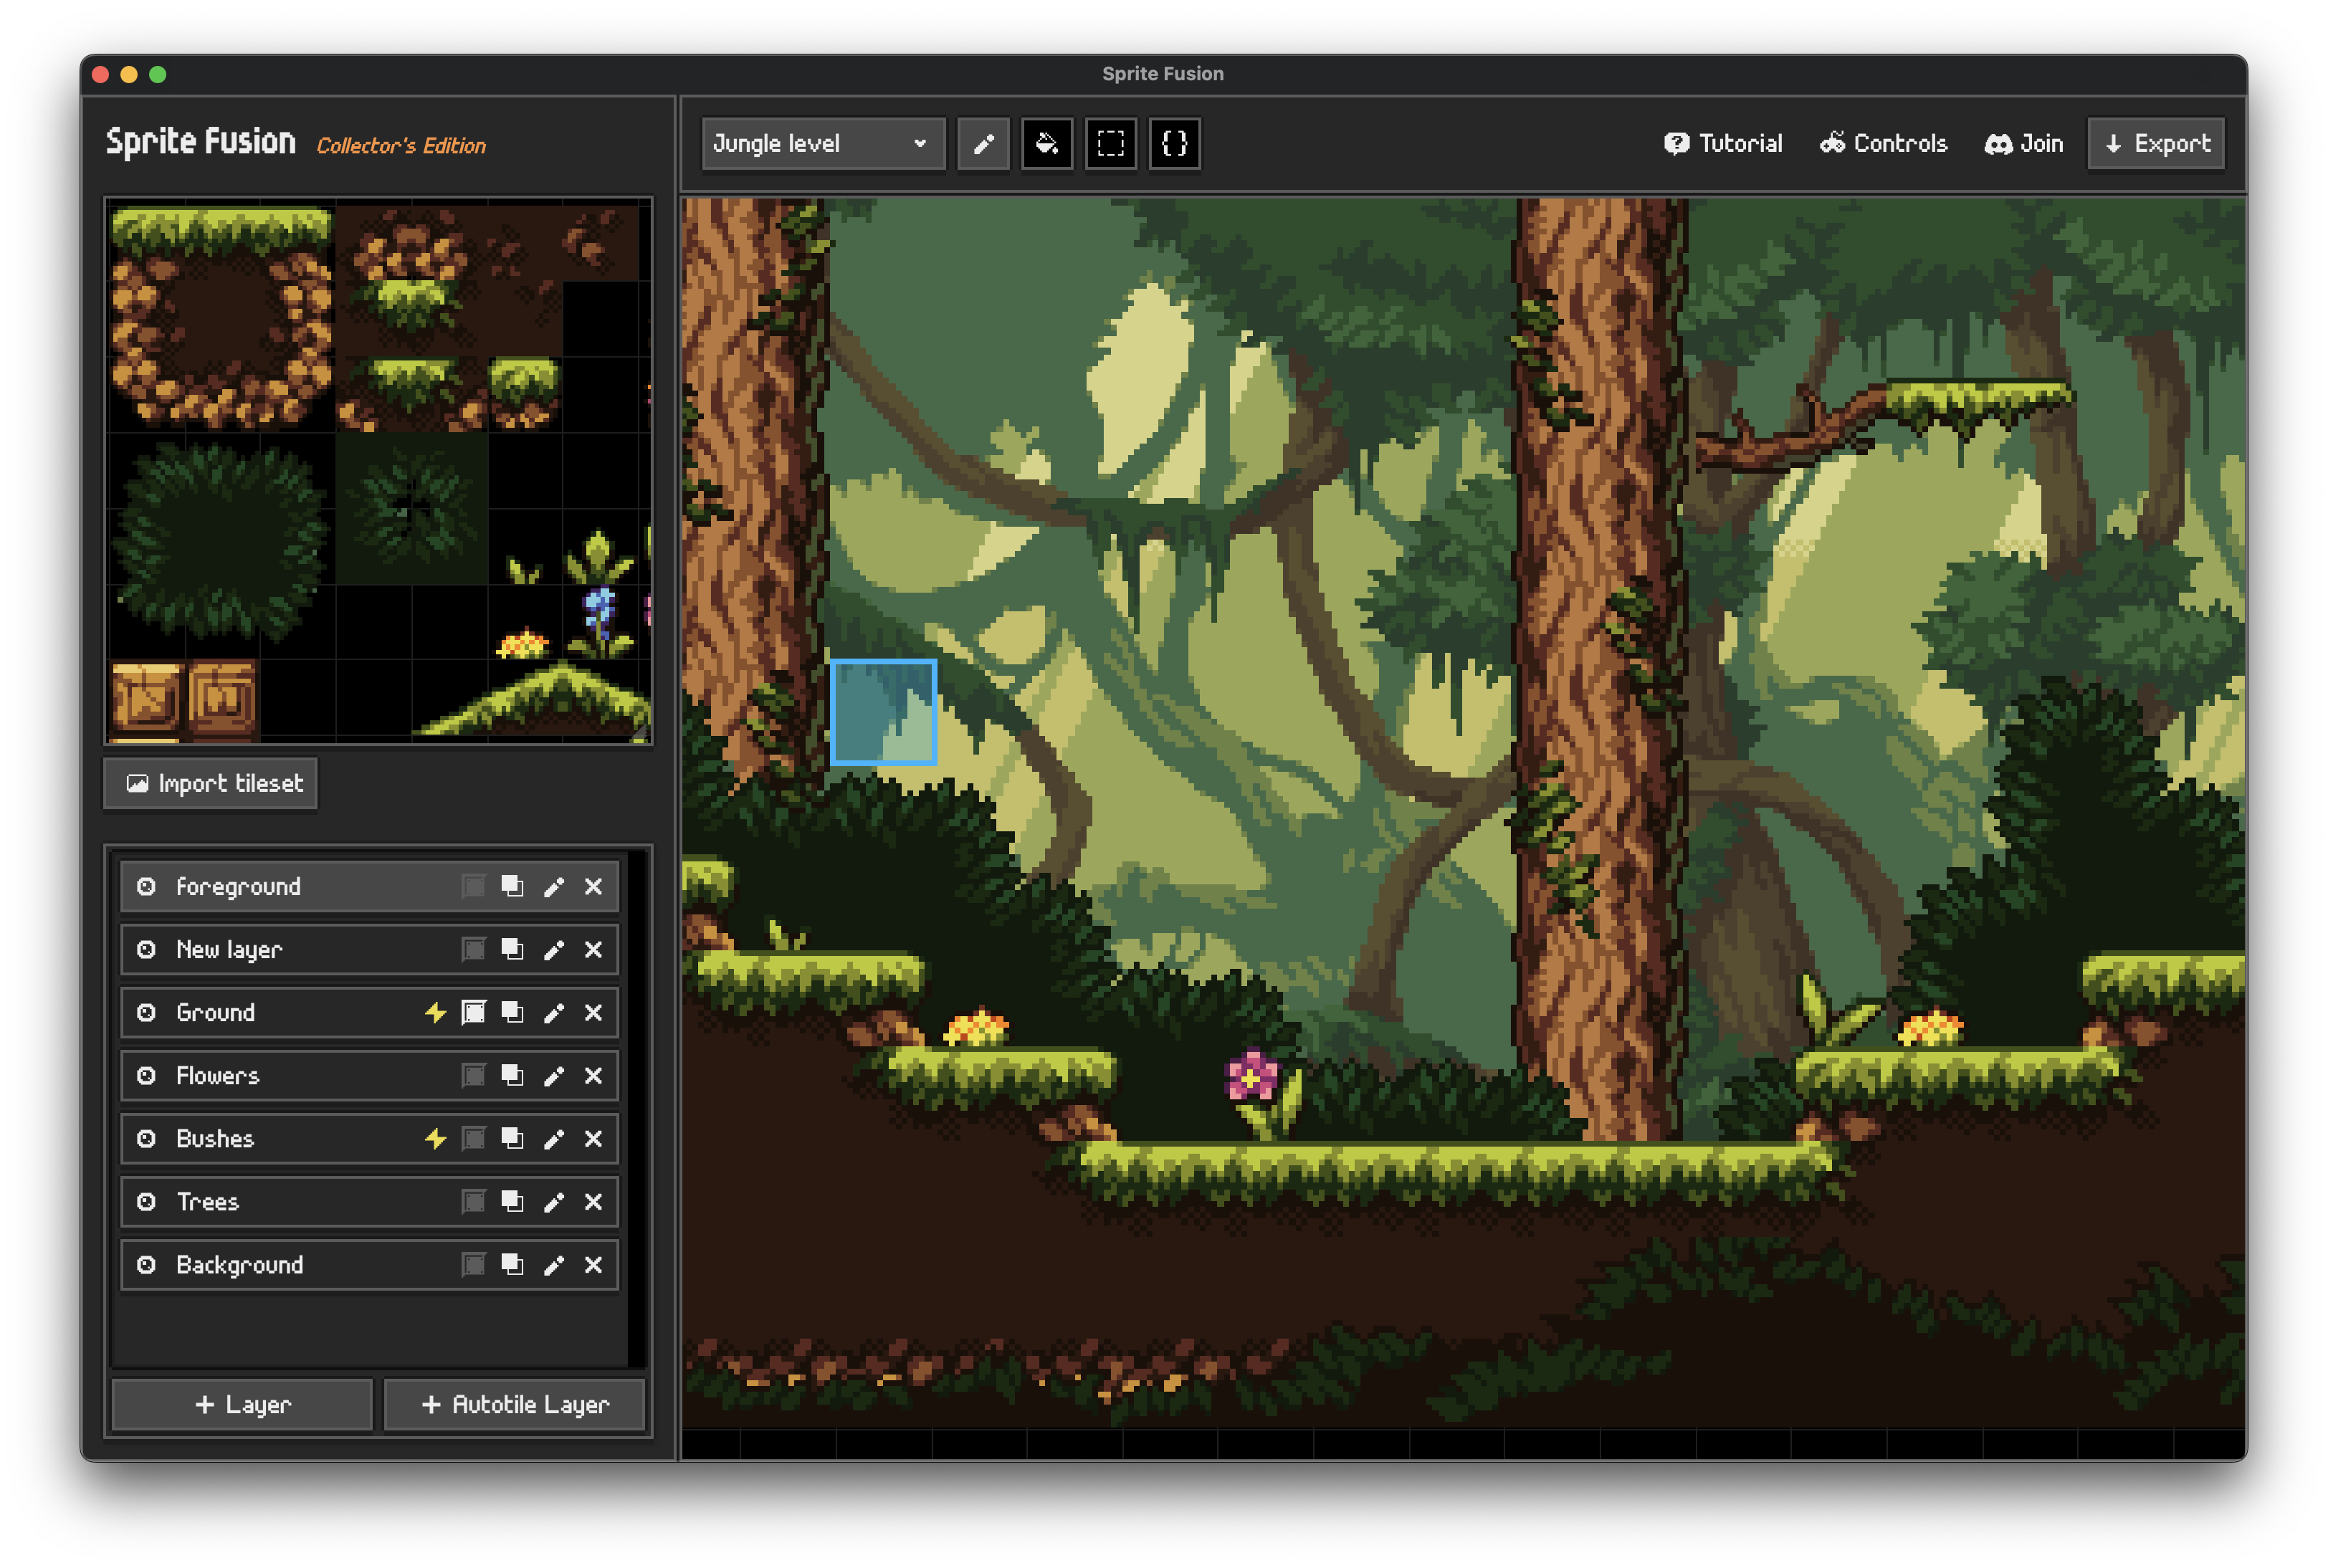The image size is (2328, 1568).
Task: Add a new Layer
Action: (242, 1404)
